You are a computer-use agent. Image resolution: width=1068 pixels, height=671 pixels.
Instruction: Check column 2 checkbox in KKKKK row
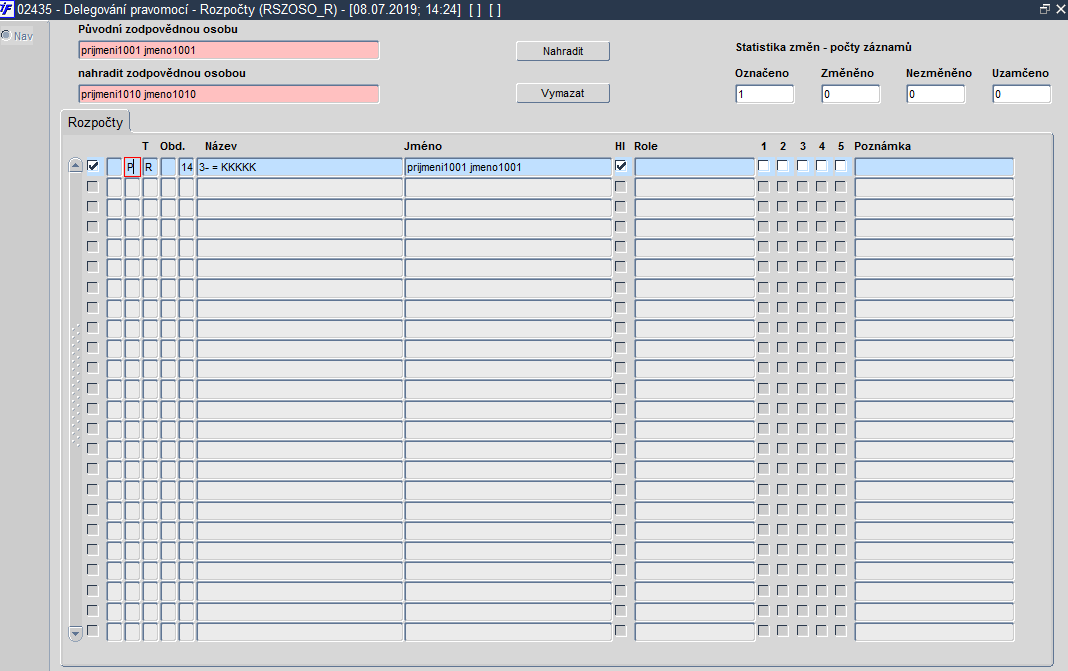[783, 166]
